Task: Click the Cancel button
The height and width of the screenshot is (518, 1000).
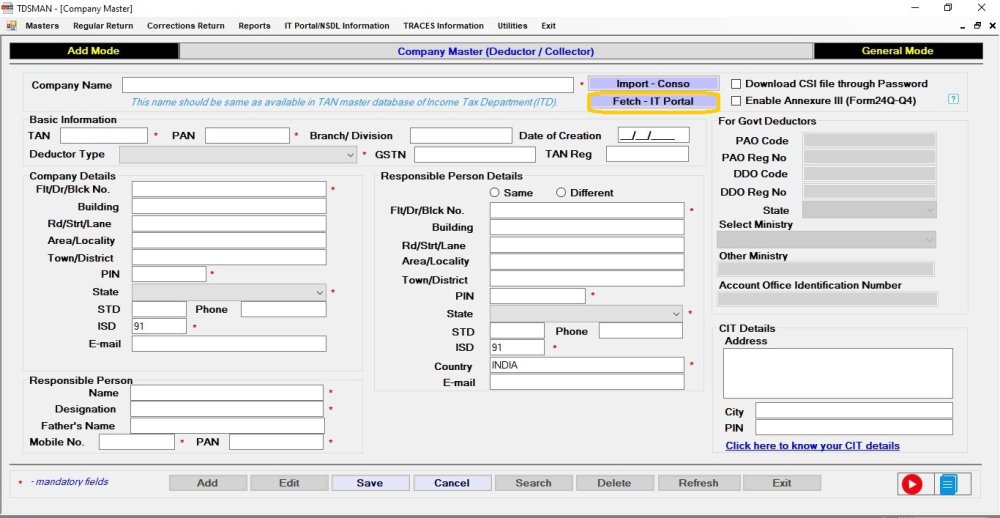Action: pyautogui.click(x=452, y=483)
